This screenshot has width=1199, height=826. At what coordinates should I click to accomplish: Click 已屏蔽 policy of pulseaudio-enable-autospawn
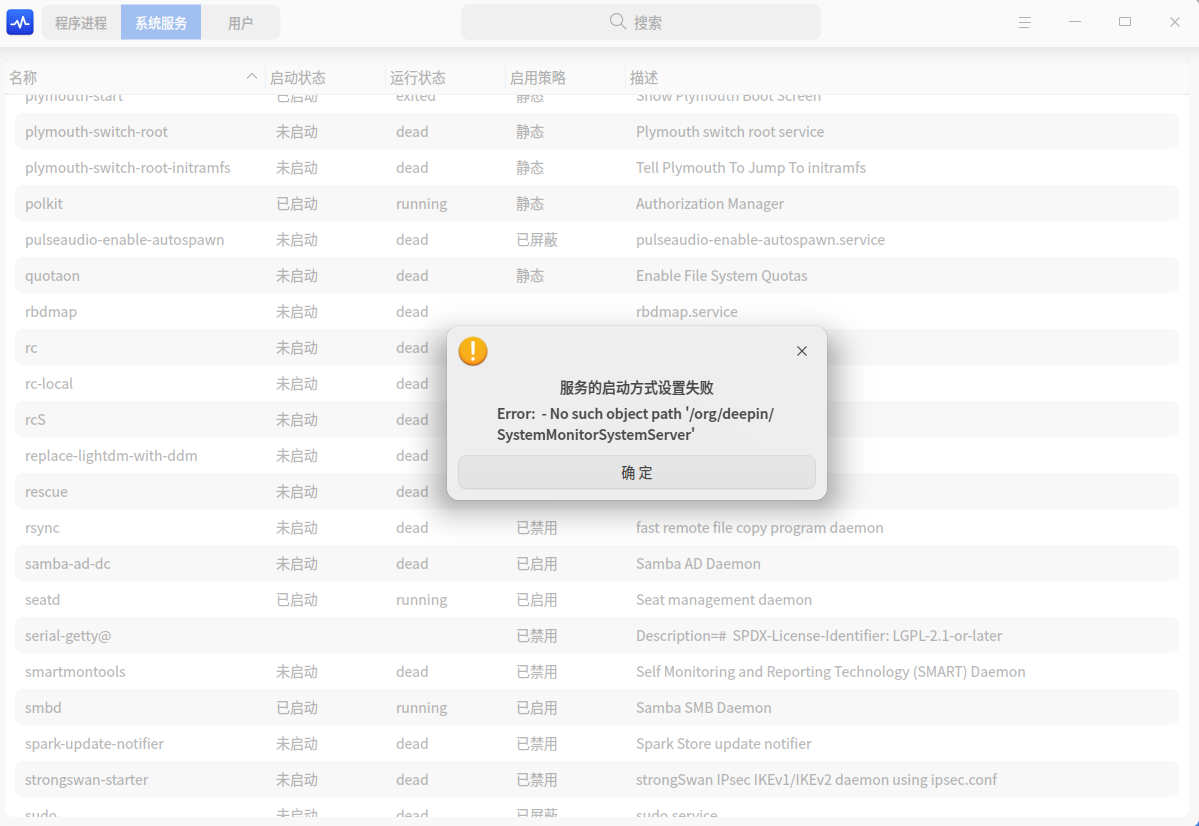point(537,239)
